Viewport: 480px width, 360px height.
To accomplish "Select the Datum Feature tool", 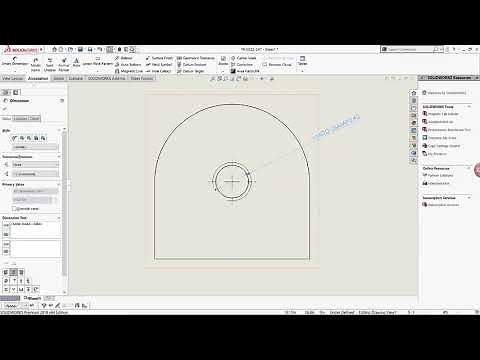I will (192, 64).
